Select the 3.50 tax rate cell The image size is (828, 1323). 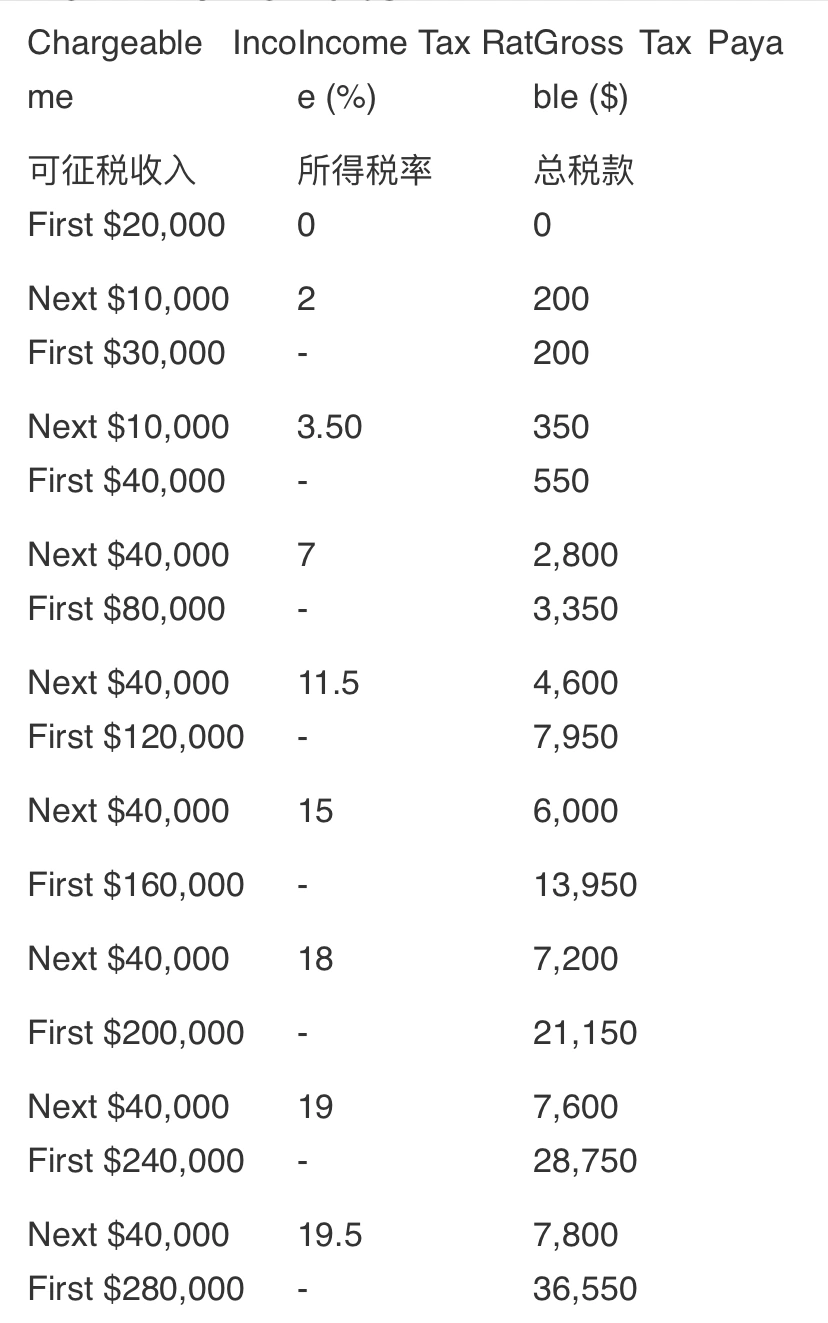(329, 427)
